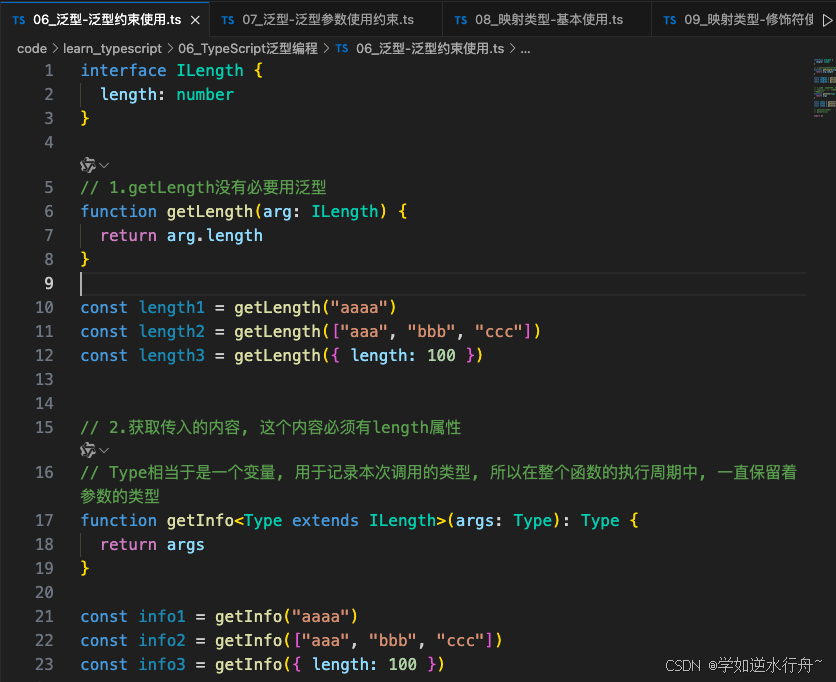Switch to the 09_映射类型-修饰符 tab

click(x=736, y=19)
